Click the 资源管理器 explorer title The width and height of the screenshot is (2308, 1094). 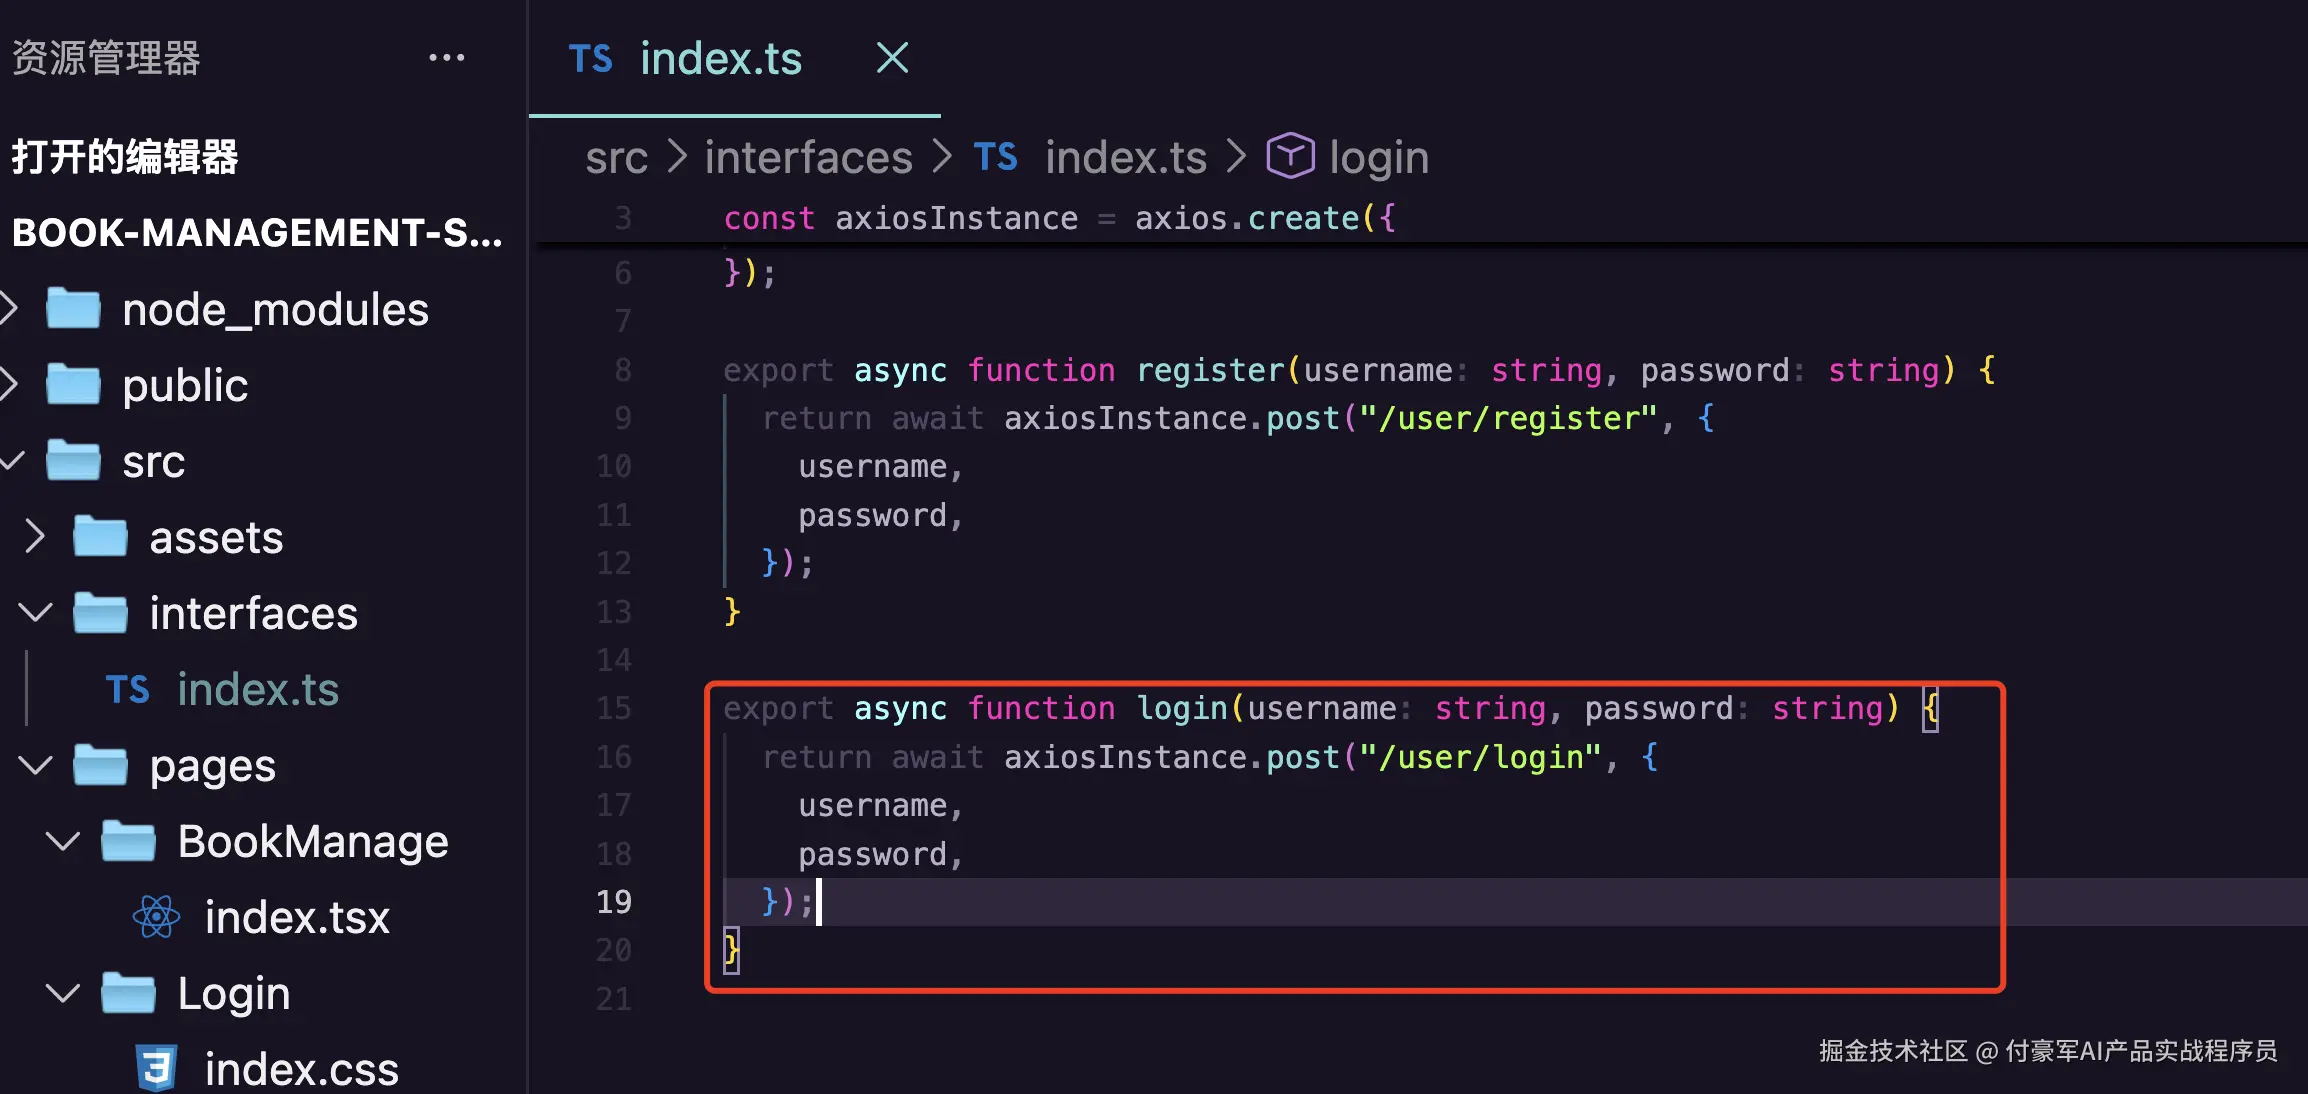106,58
